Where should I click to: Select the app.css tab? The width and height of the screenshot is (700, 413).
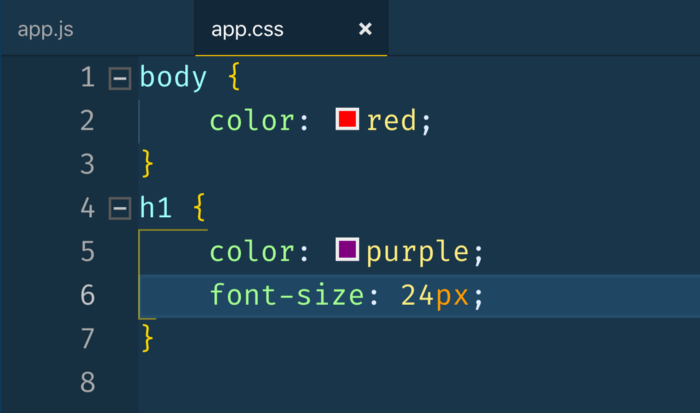(247, 28)
